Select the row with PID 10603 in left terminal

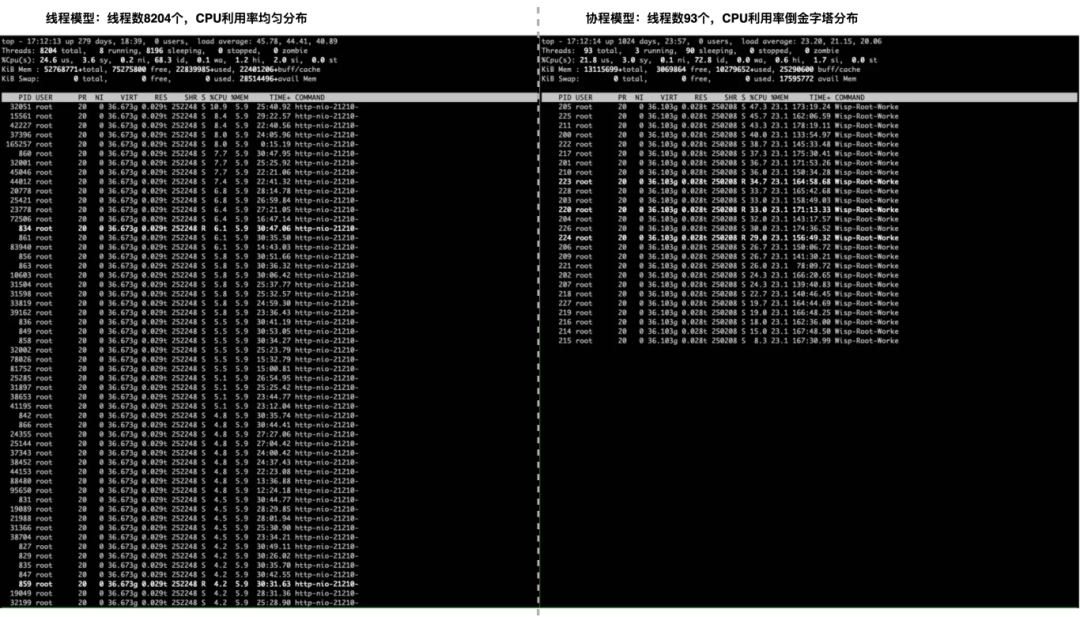tap(185, 275)
